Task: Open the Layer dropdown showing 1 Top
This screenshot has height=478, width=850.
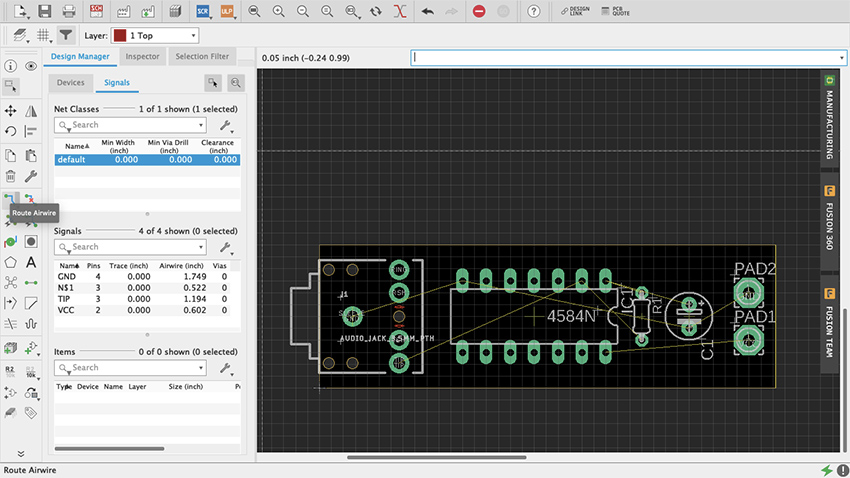Action: tap(155, 35)
